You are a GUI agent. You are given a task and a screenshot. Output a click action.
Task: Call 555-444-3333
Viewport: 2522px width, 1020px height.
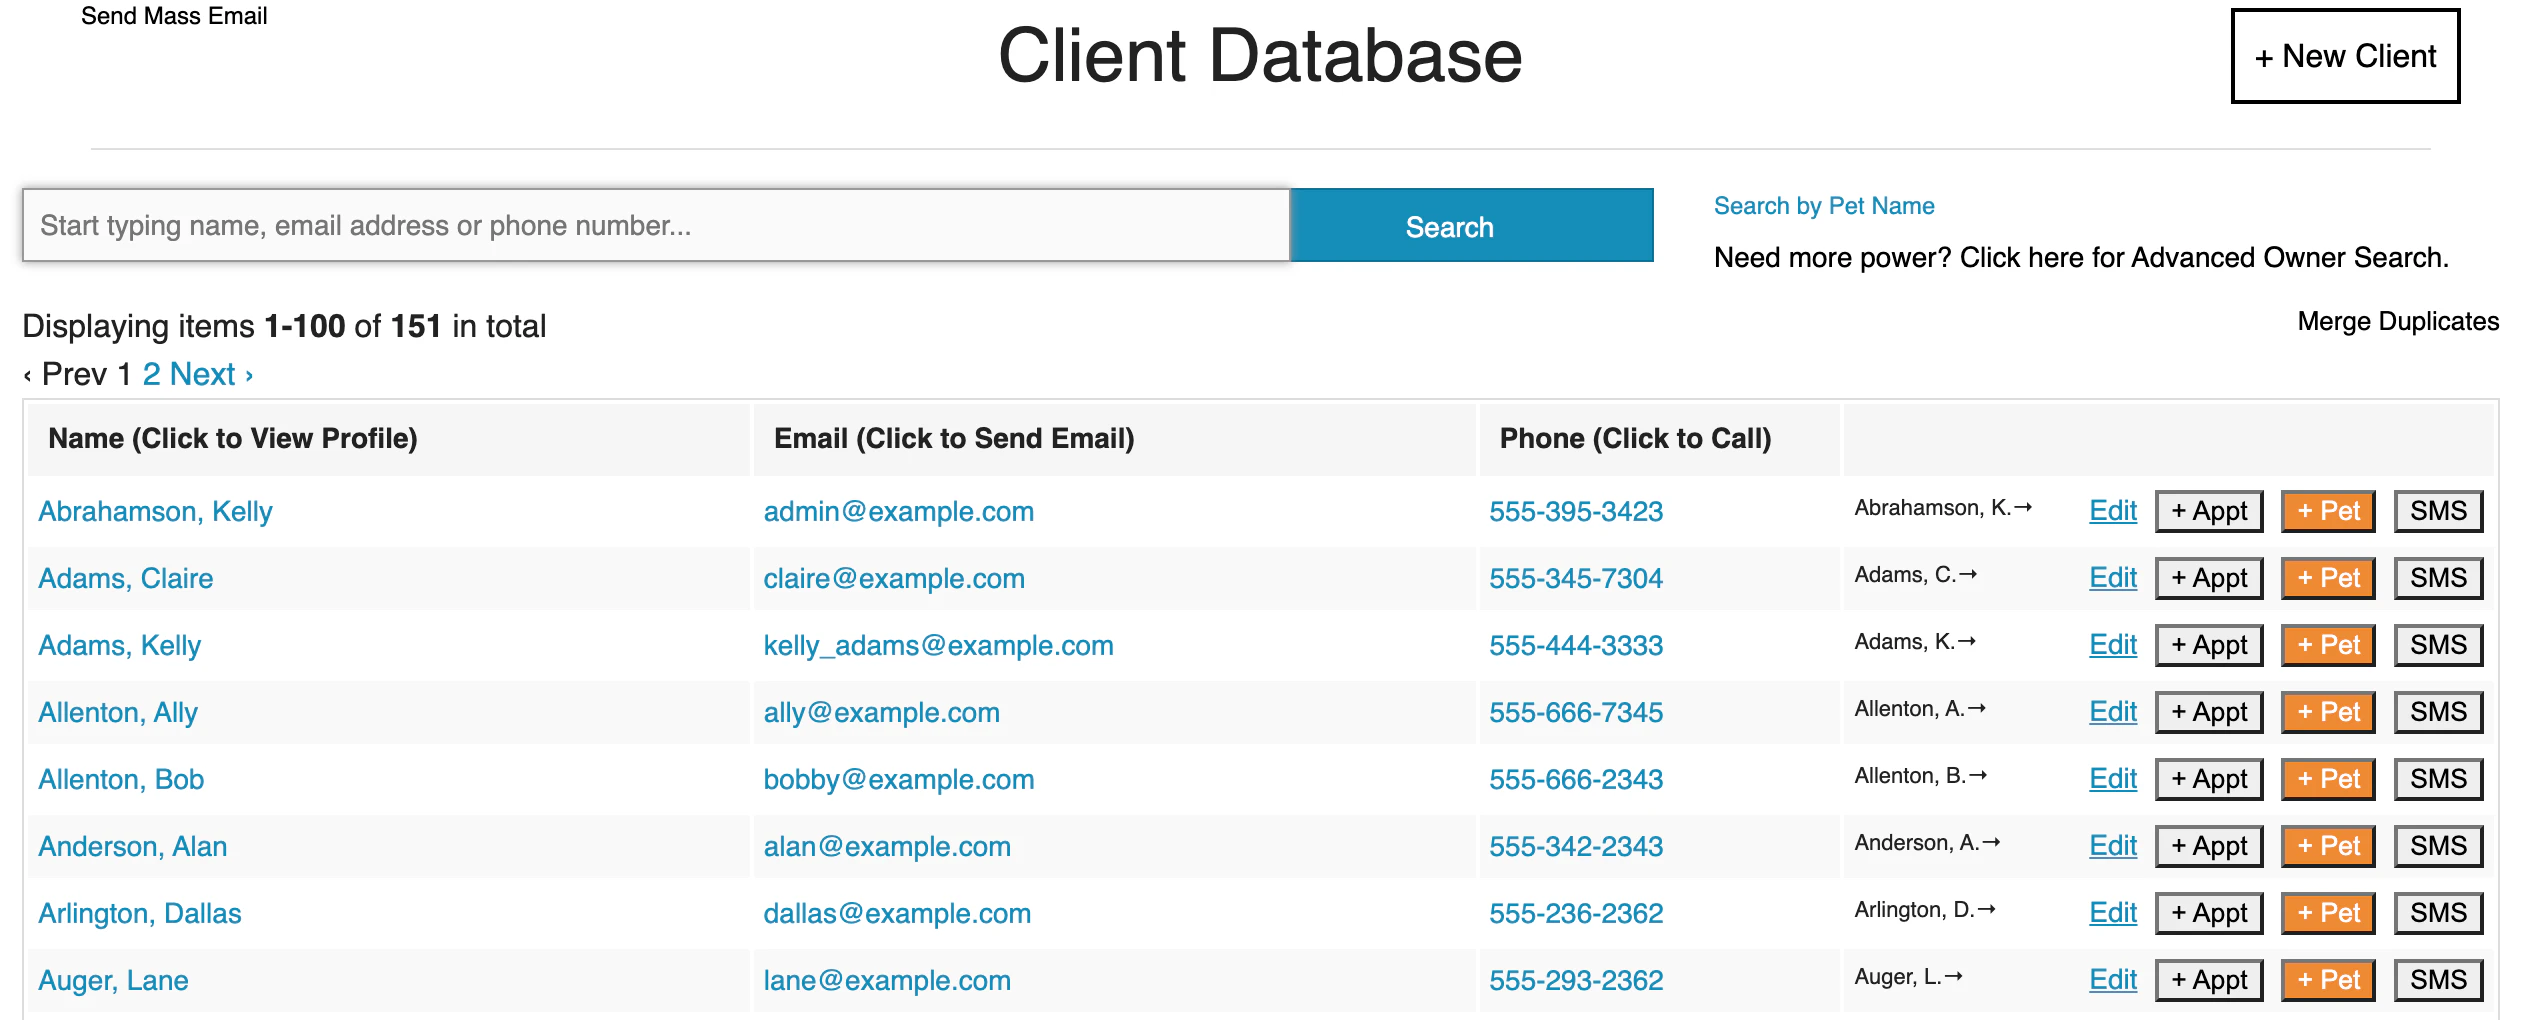1575,645
